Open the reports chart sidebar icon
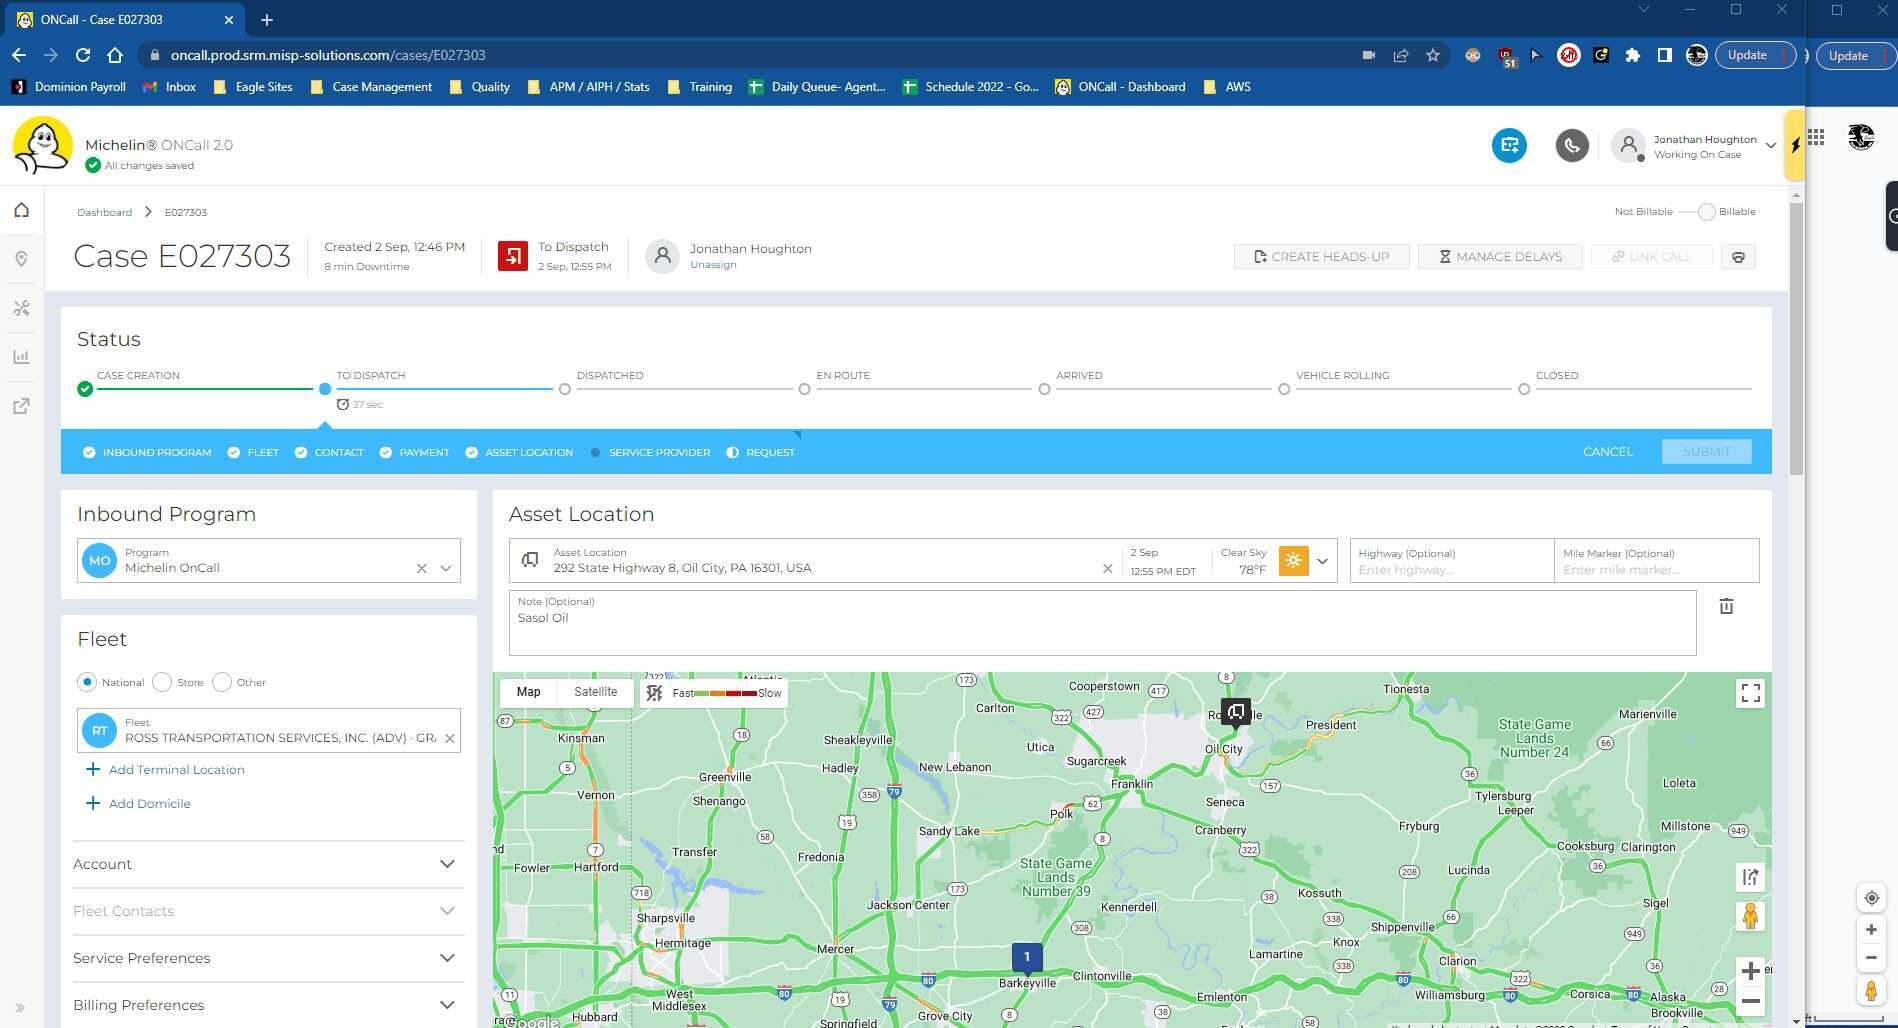1898x1028 pixels. coord(21,357)
